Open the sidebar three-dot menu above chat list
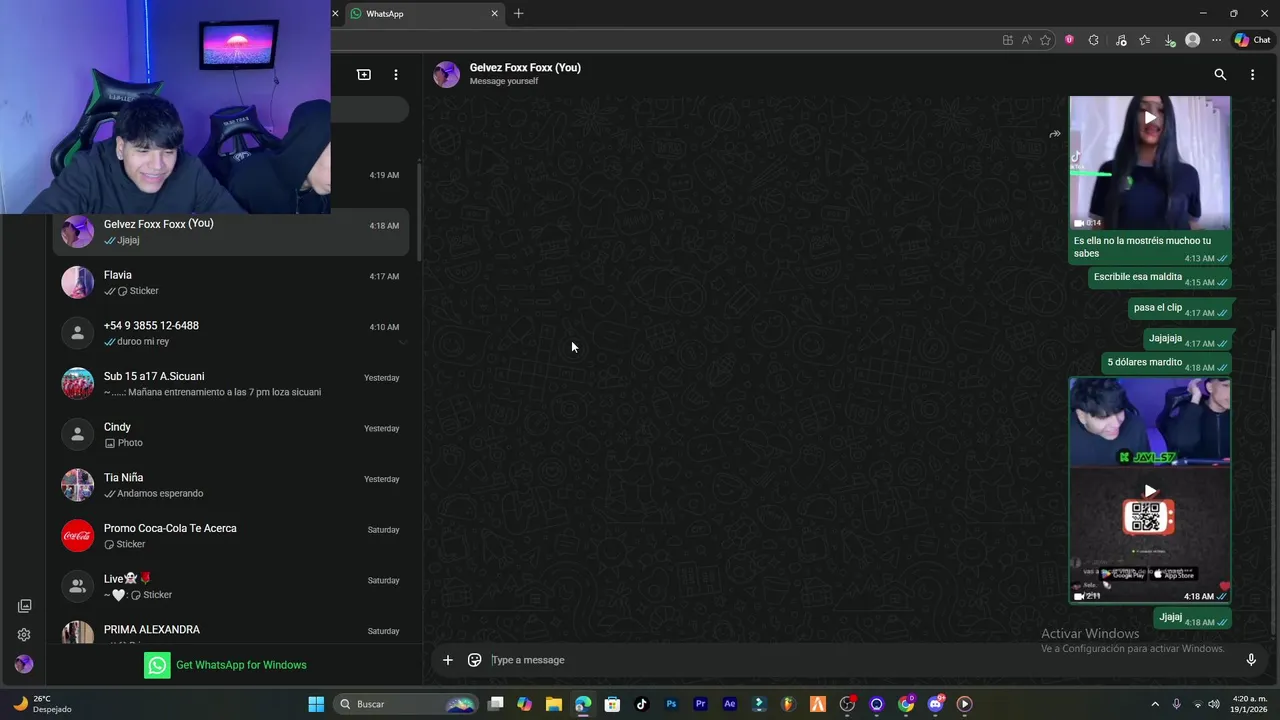The image size is (1280, 720). (396, 75)
